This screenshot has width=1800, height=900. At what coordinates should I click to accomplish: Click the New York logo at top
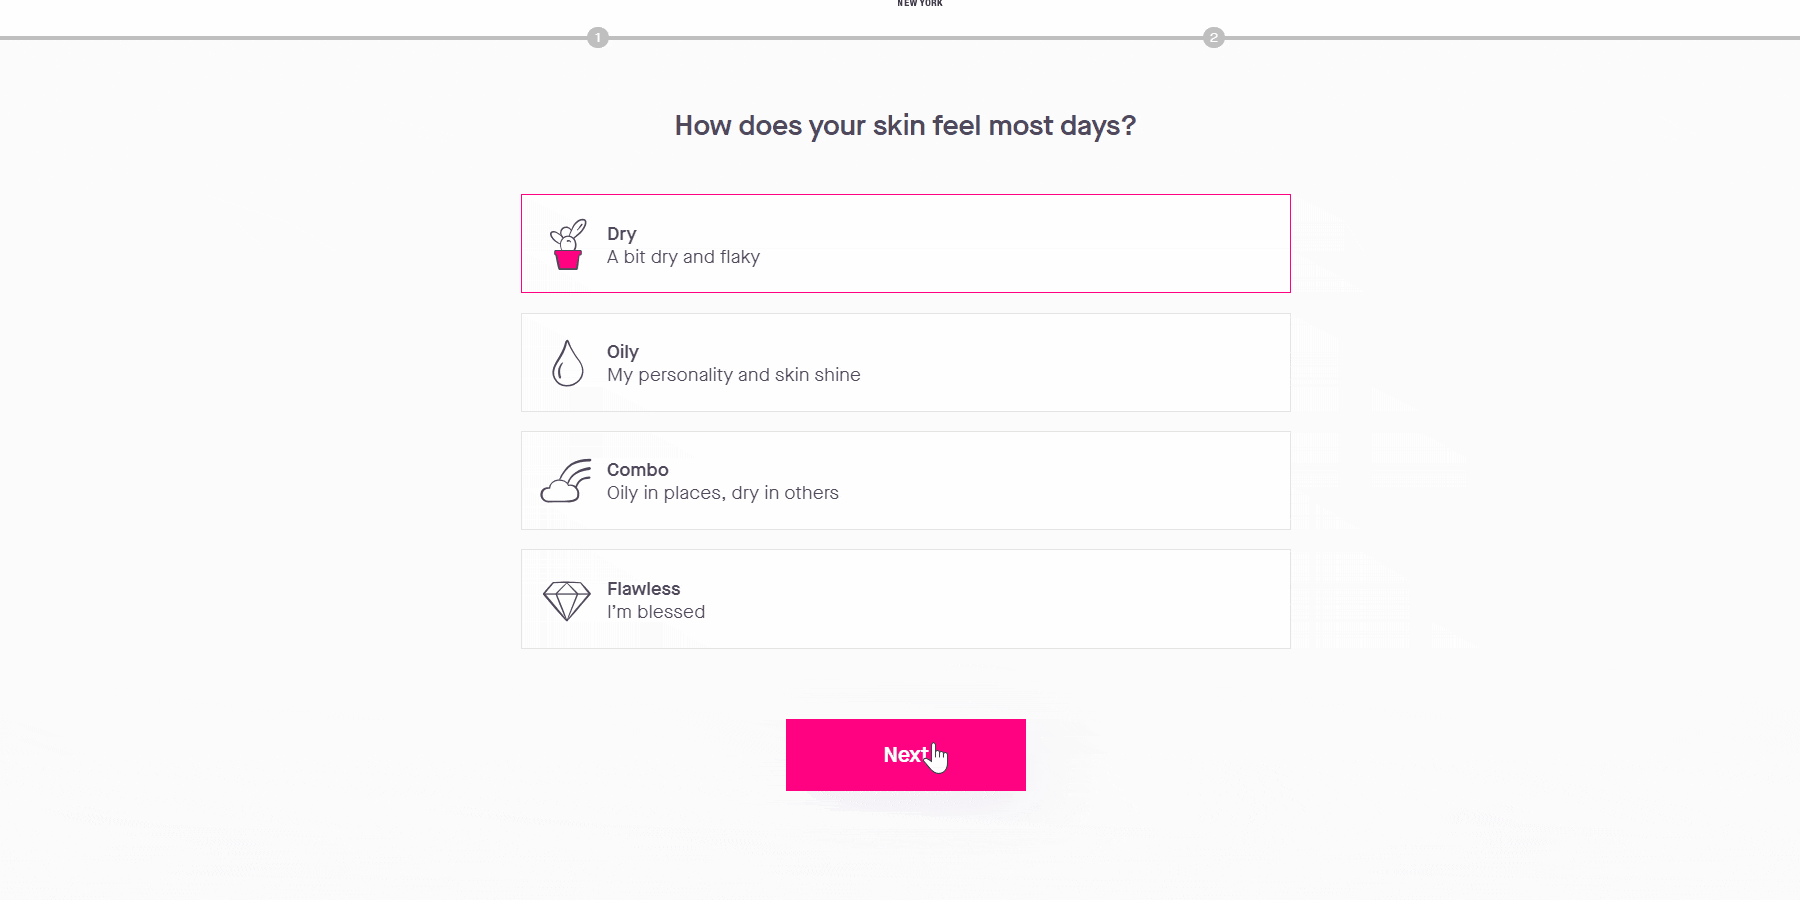920,4
